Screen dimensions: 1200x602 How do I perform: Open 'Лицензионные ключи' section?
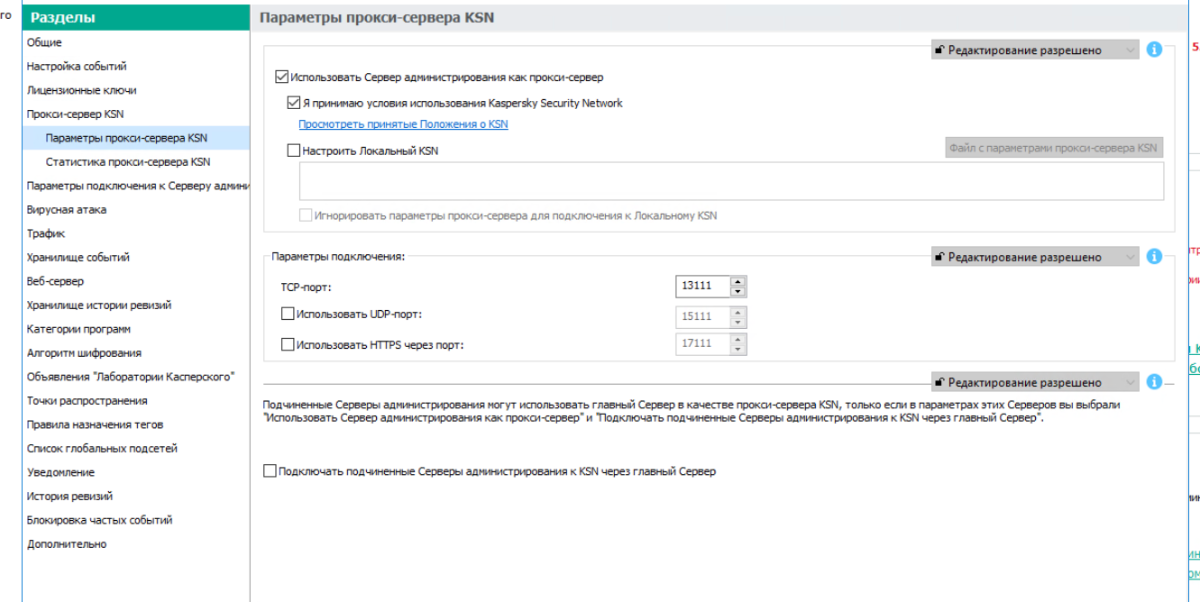click(82, 90)
